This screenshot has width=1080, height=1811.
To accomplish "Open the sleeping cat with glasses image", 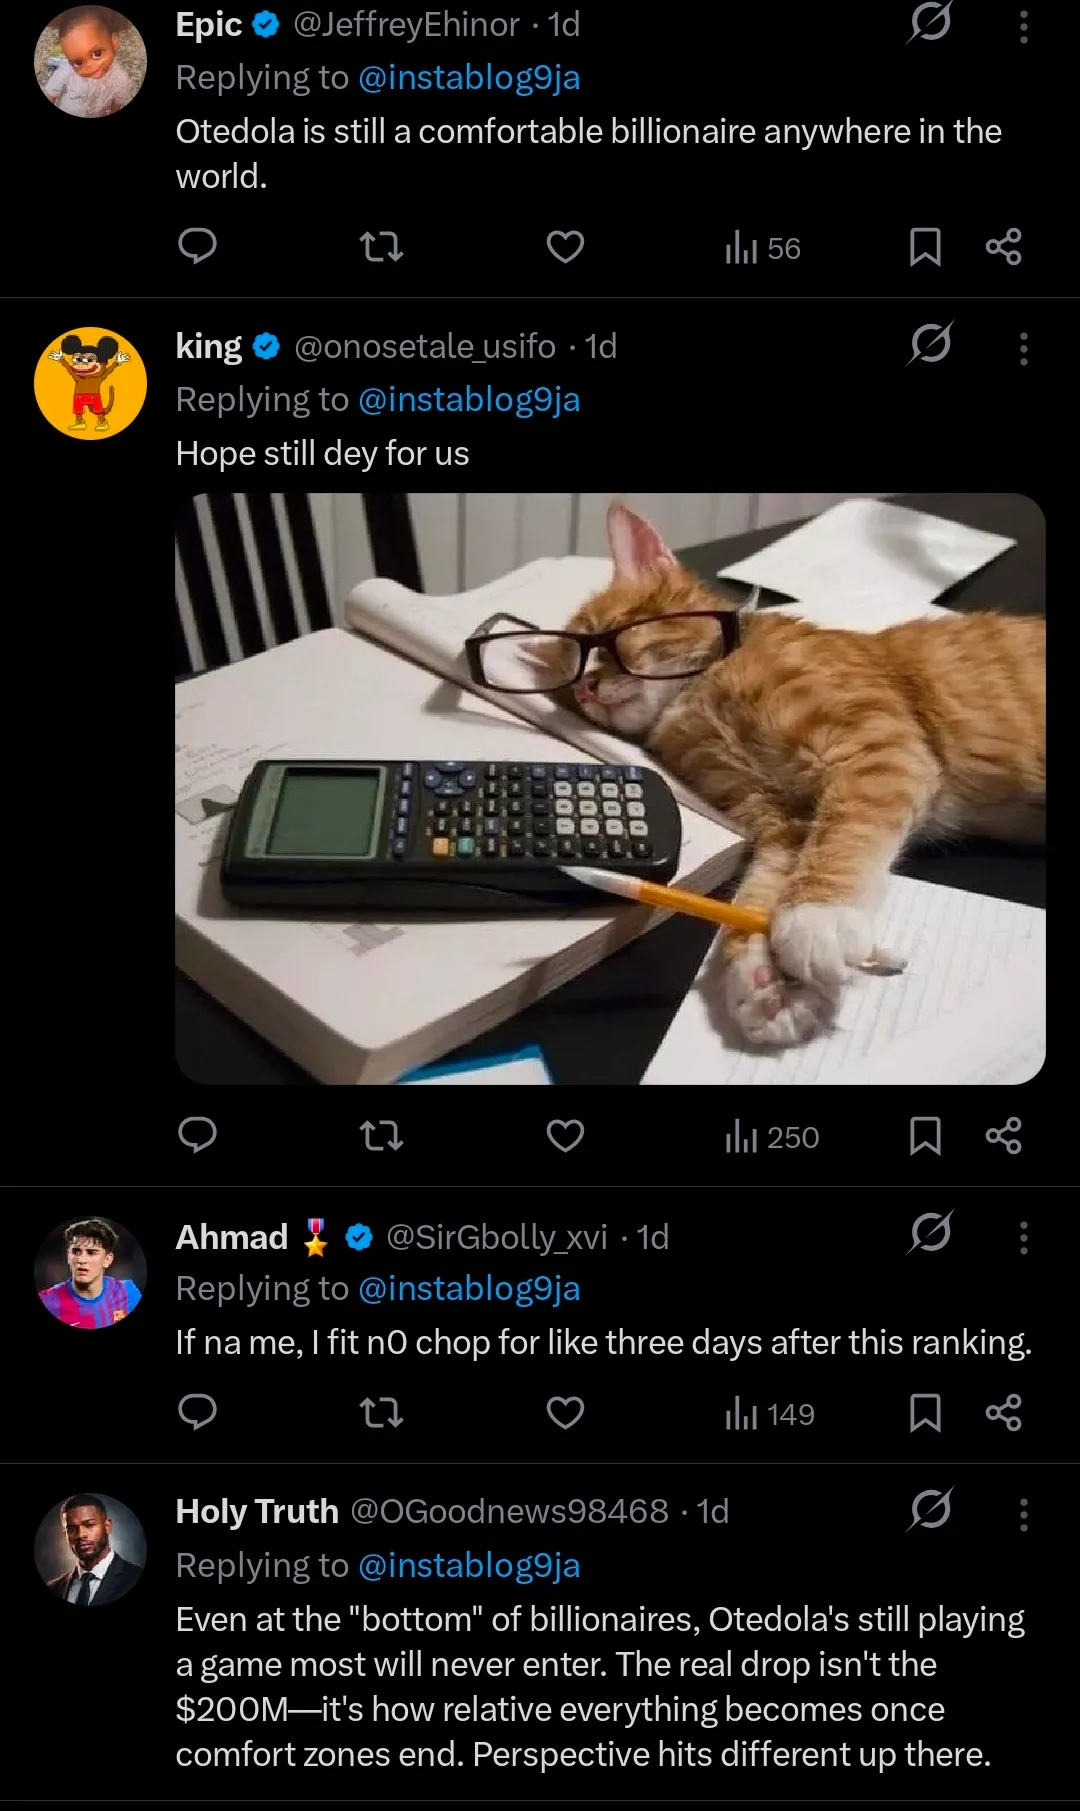I will pyautogui.click(x=610, y=788).
